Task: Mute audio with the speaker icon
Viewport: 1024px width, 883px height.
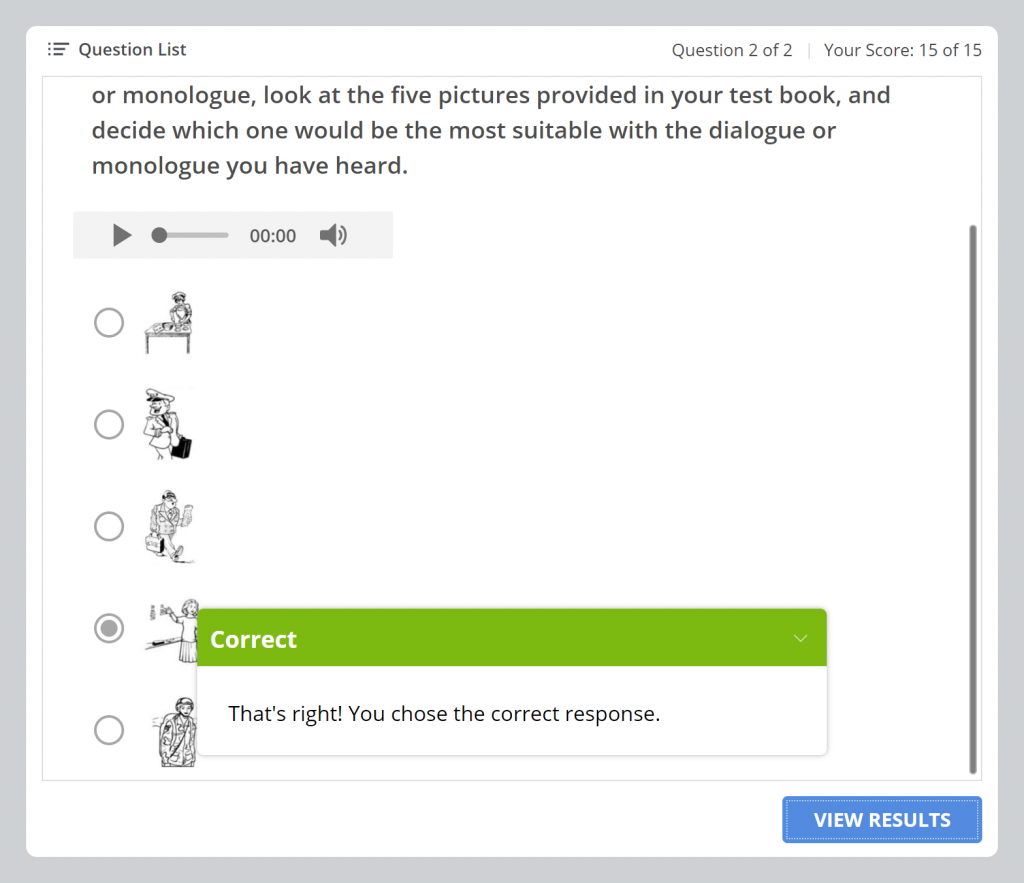Action: pyautogui.click(x=333, y=236)
